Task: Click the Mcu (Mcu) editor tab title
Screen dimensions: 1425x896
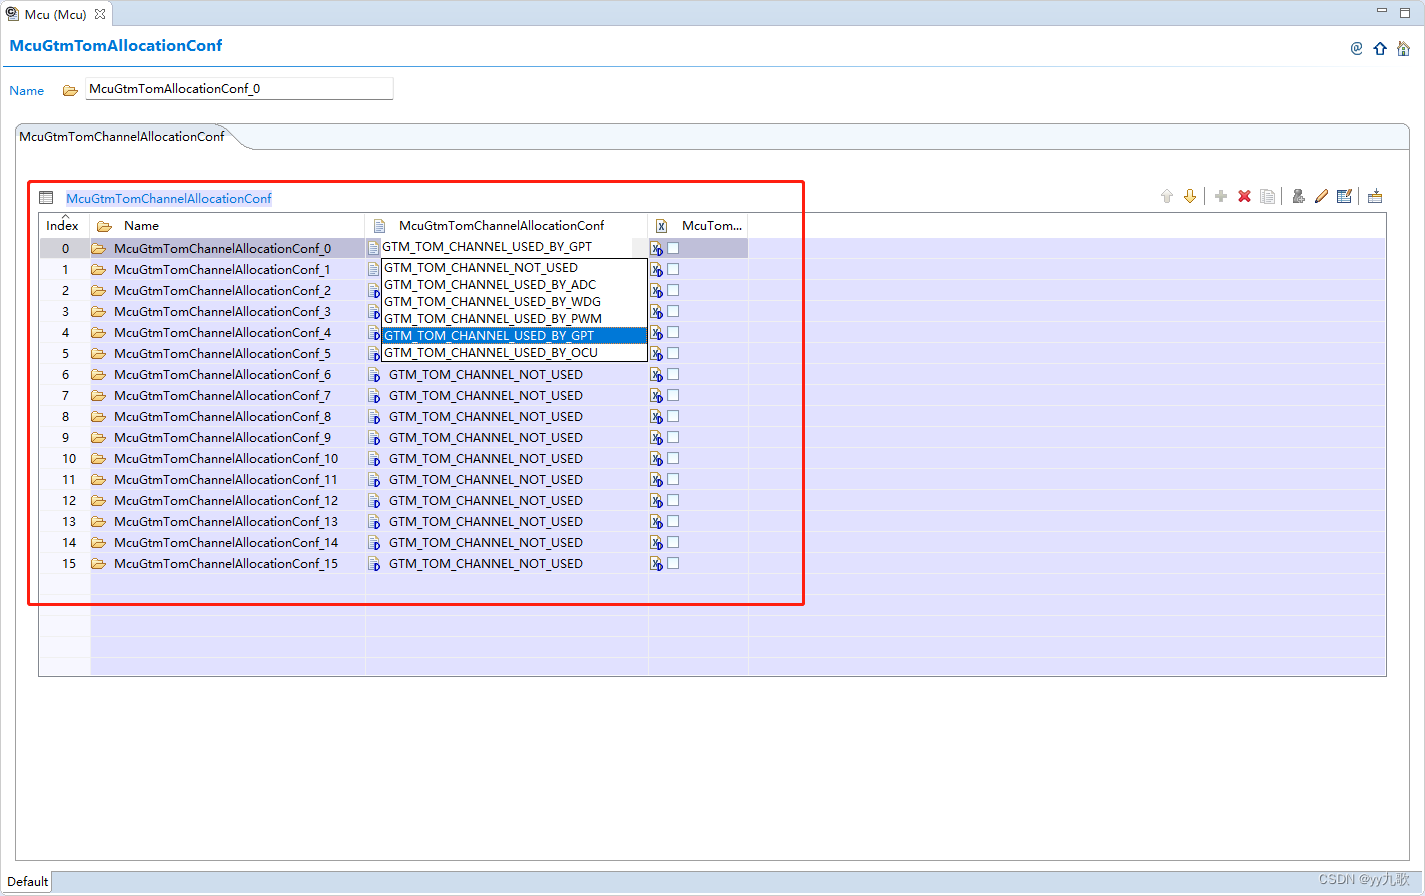Action: (55, 14)
